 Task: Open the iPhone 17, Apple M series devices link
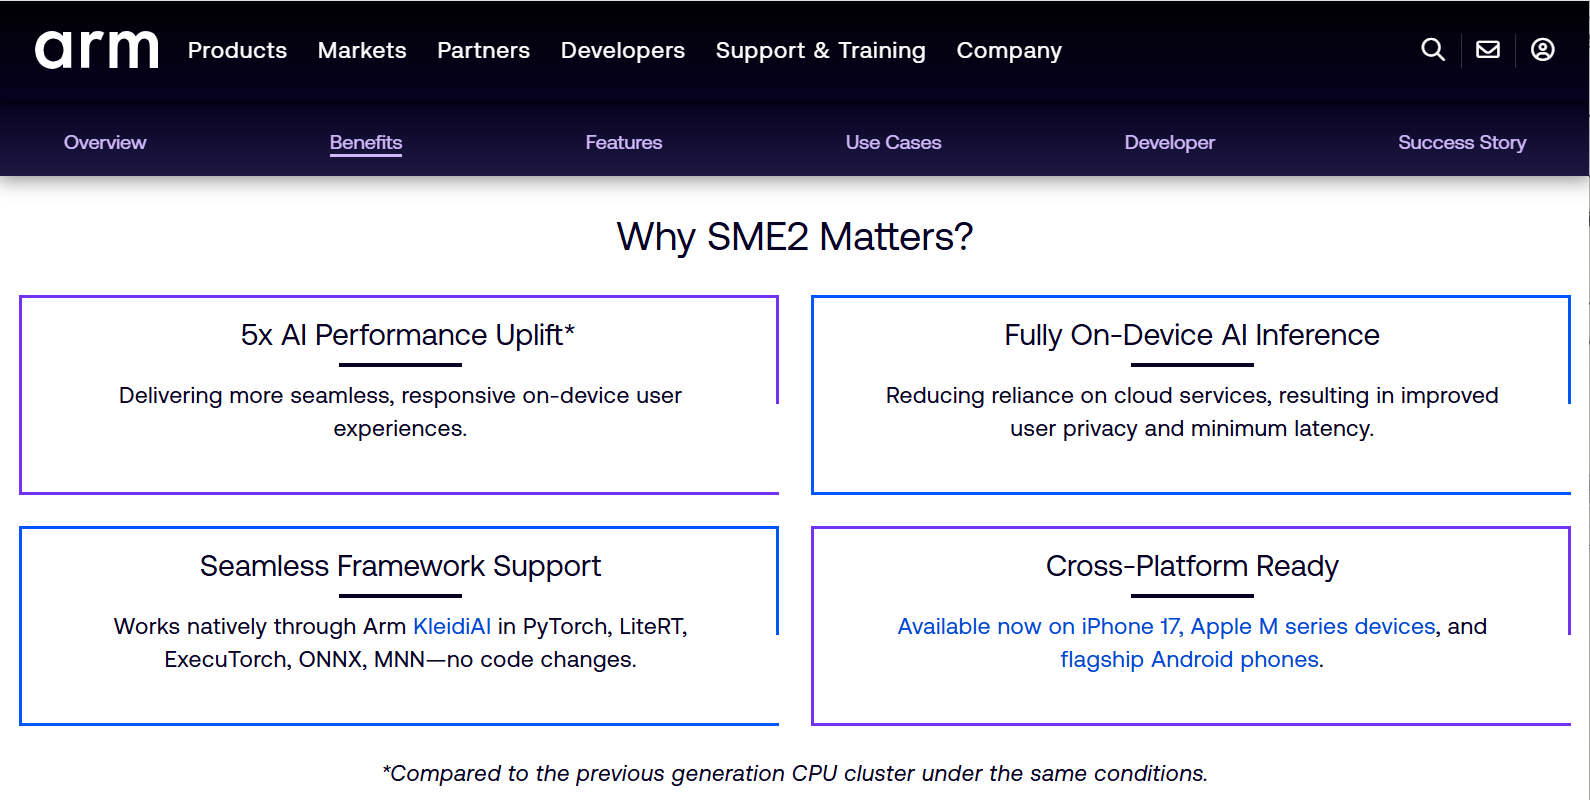pyautogui.click(x=1166, y=626)
